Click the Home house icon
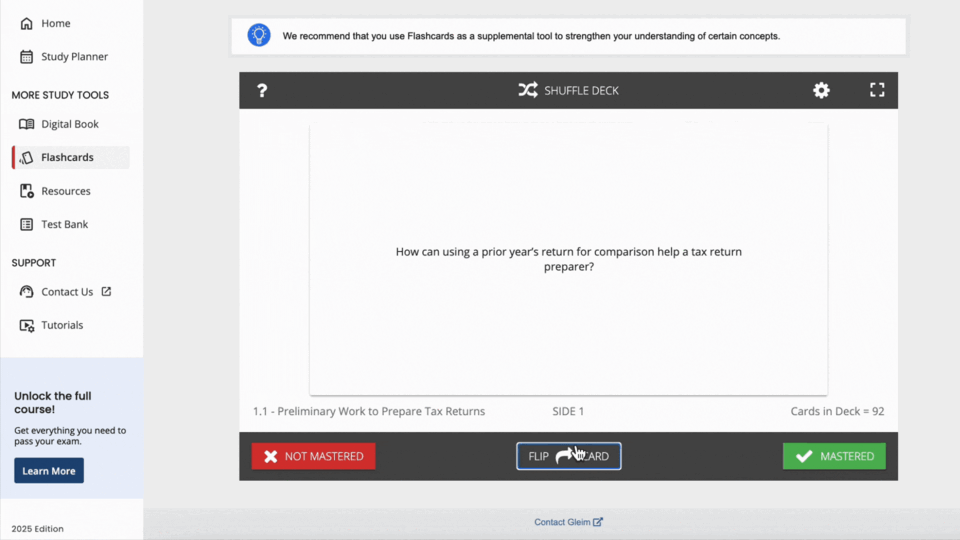960x540 pixels. tap(27, 23)
